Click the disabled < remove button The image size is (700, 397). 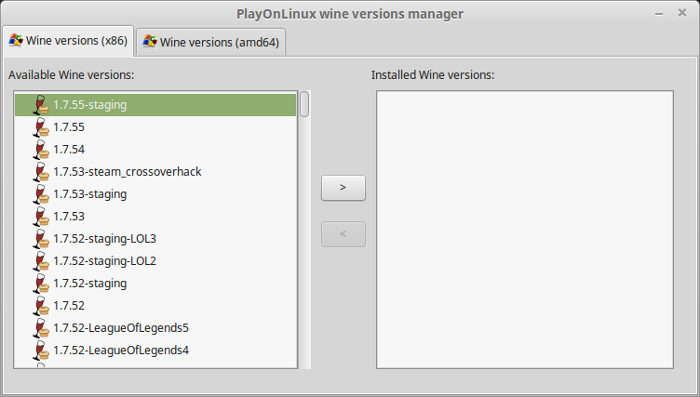click(x=343, y=234)
